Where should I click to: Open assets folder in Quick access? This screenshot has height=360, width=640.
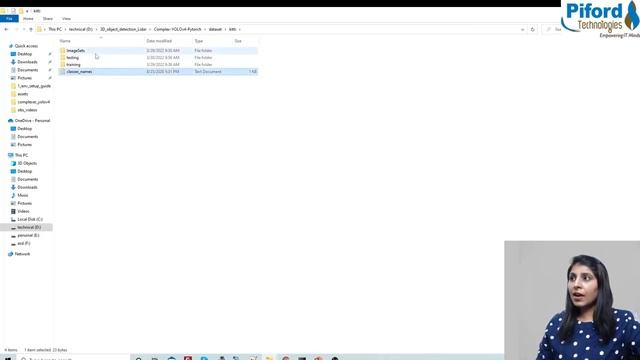[22, 94]
